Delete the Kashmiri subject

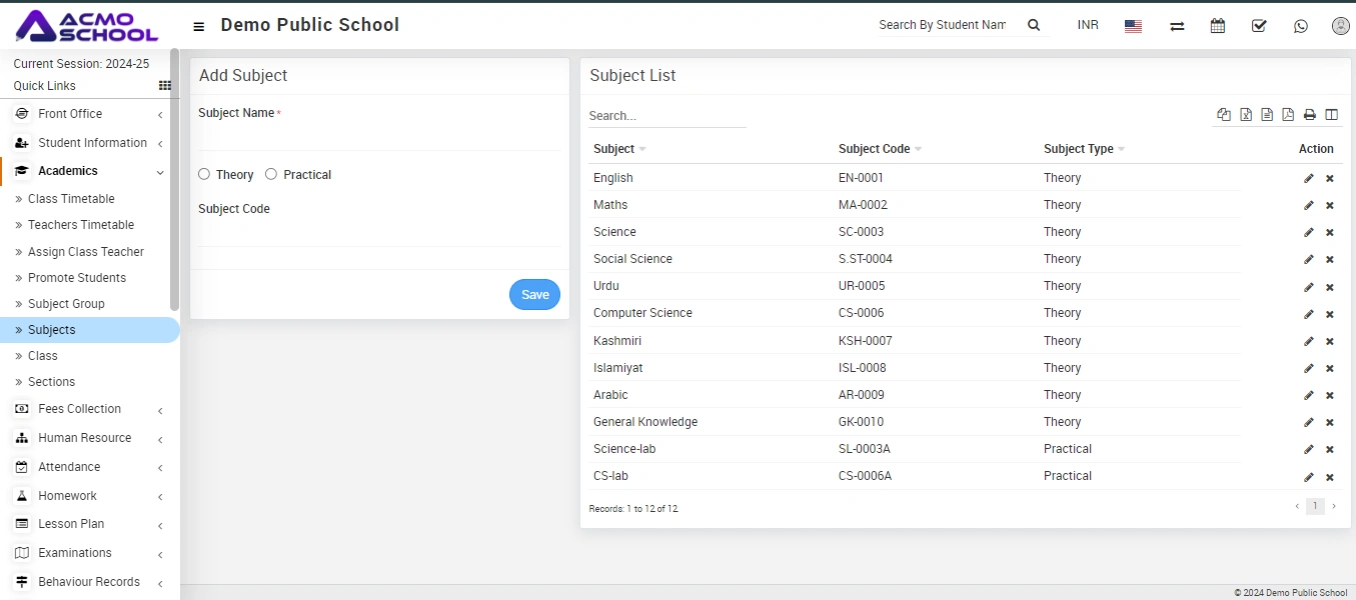coord(1330,341)
